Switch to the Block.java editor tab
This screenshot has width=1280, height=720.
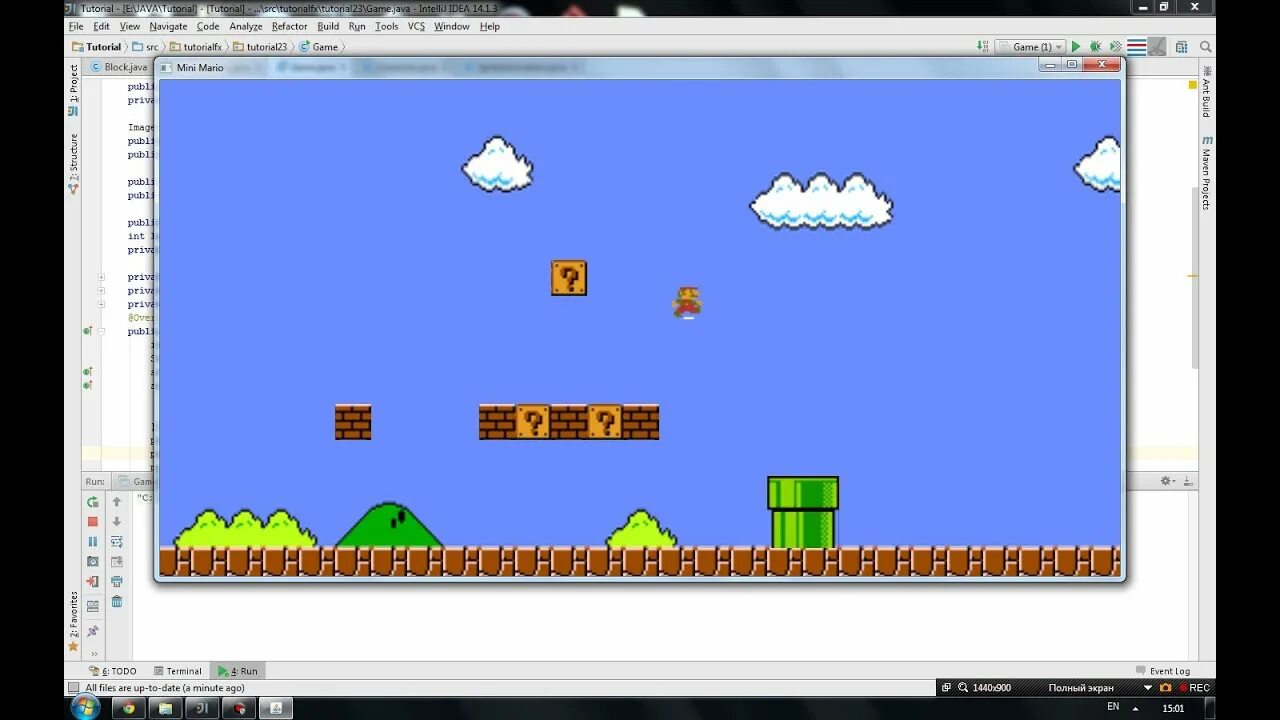(x=119, y=67)
